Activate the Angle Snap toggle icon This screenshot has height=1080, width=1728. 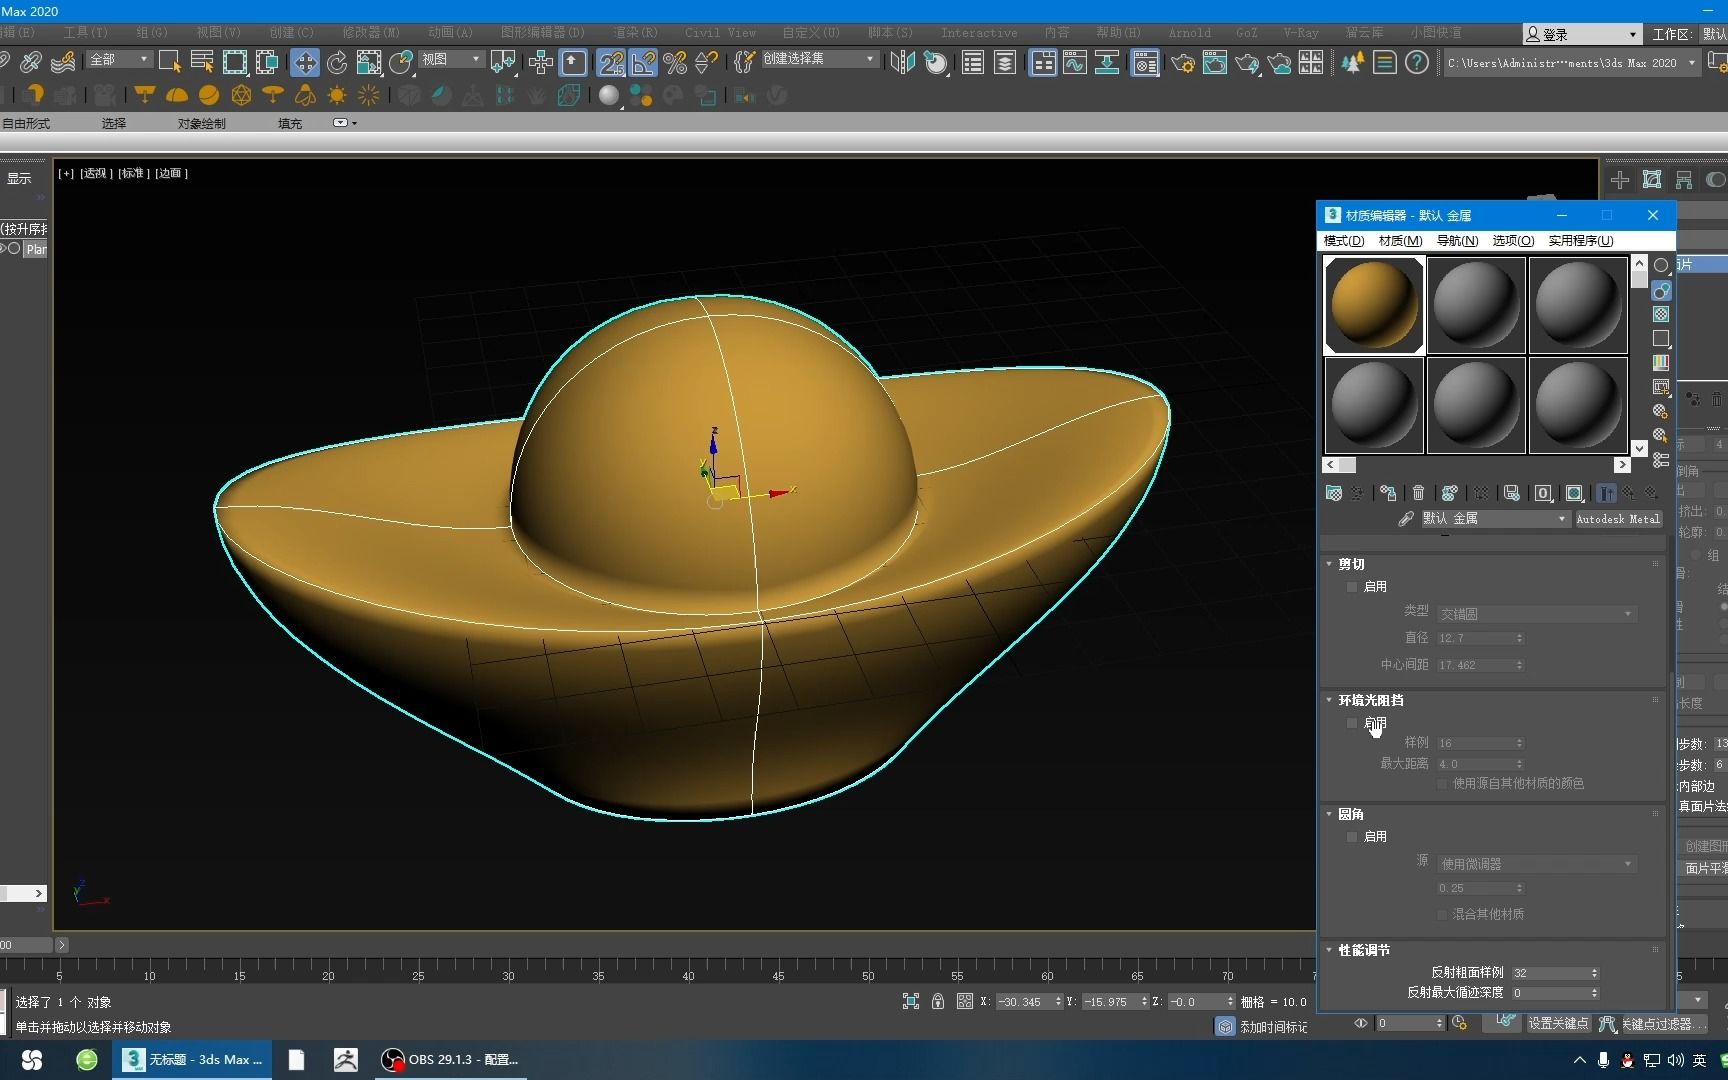pyautogui.click(x=642, y=62)
